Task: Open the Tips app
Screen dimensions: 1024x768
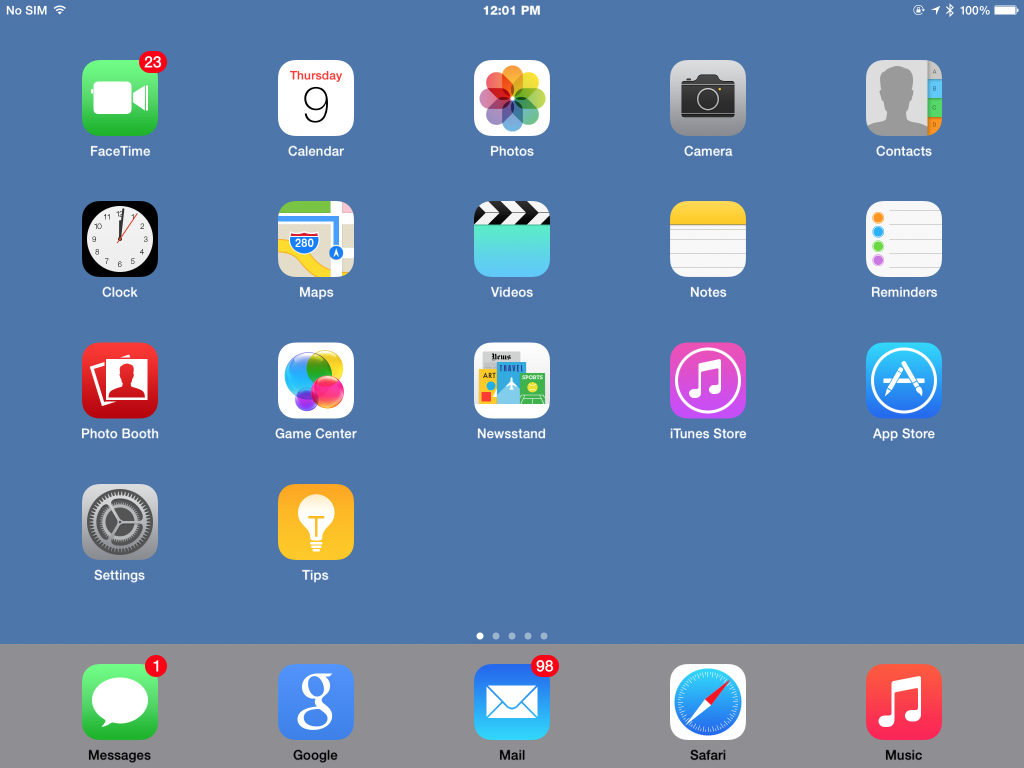Action: pos(315,522)
